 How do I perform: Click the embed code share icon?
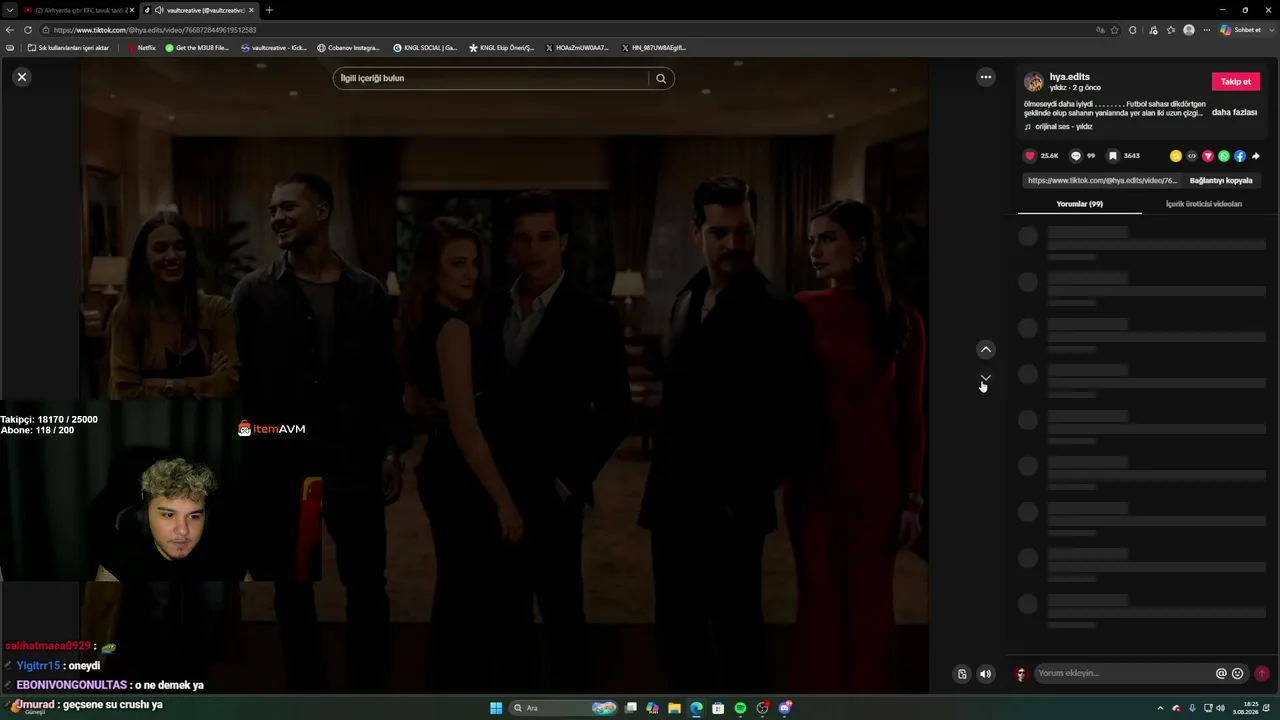tap(1192, 156)
